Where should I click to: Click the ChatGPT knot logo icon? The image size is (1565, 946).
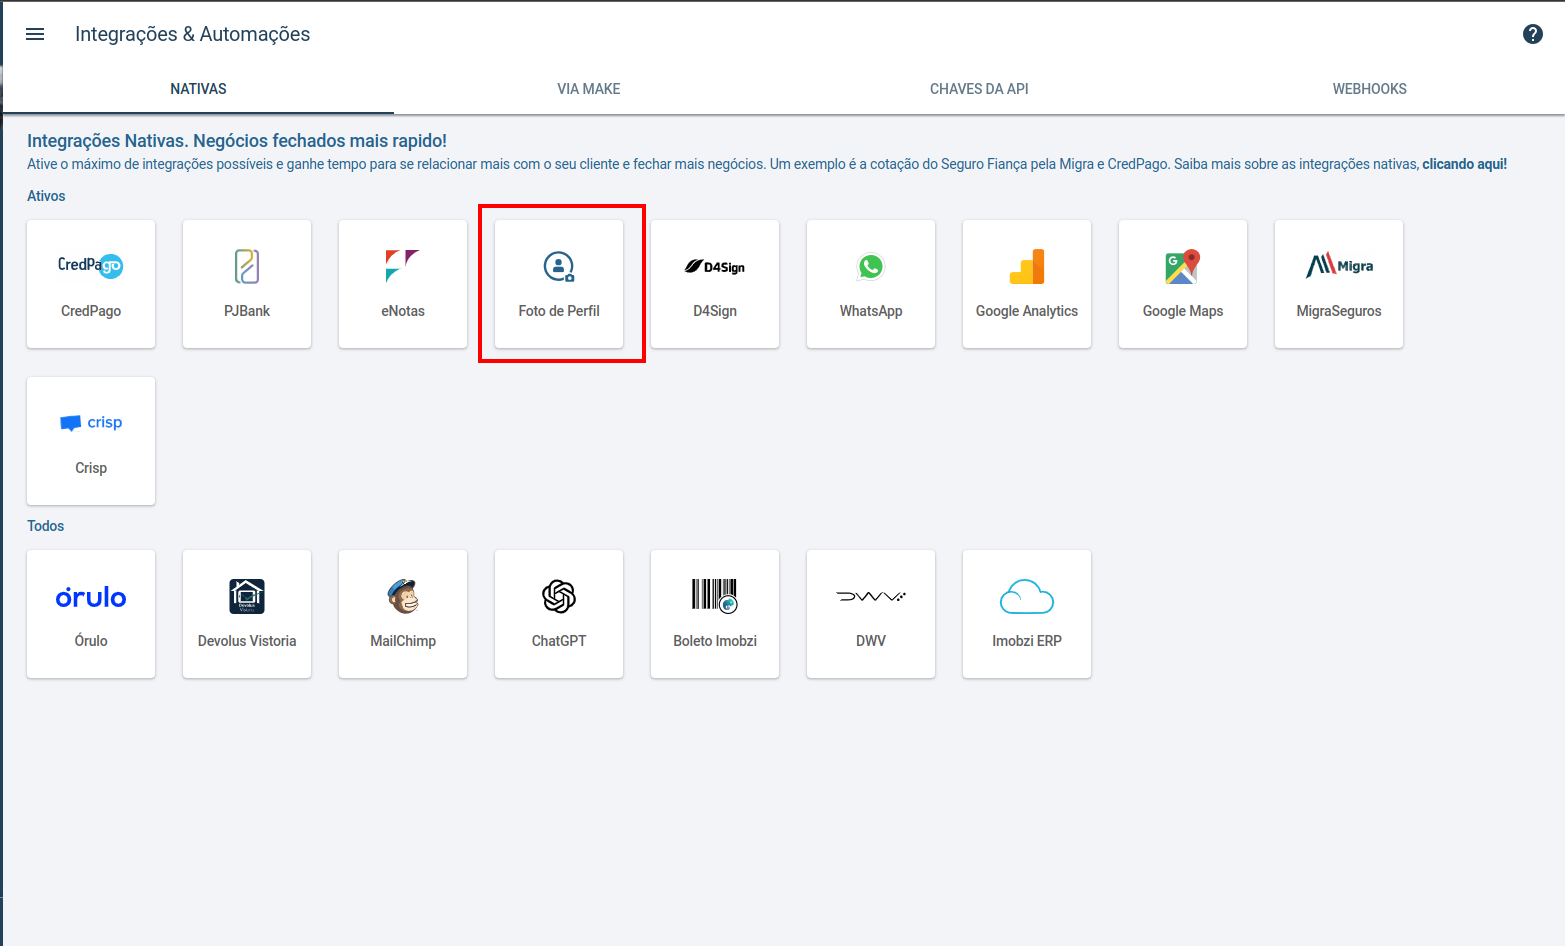coord(559,597)
